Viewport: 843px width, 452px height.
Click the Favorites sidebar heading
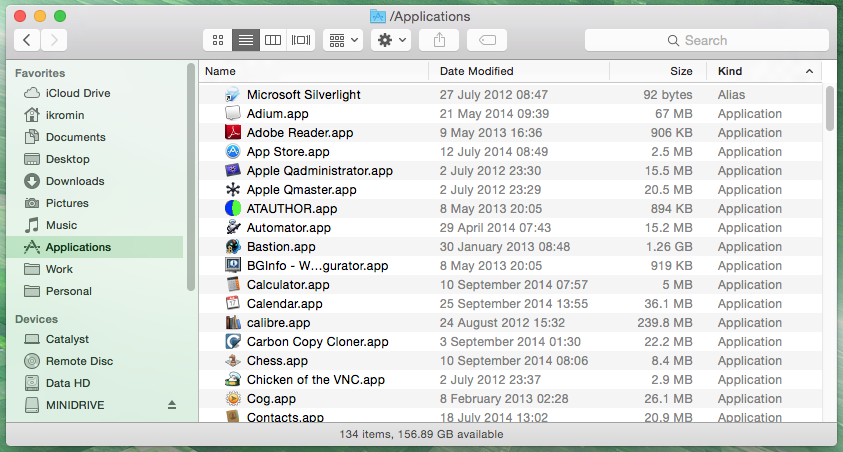pyautogui.click(x=40, y=73)
